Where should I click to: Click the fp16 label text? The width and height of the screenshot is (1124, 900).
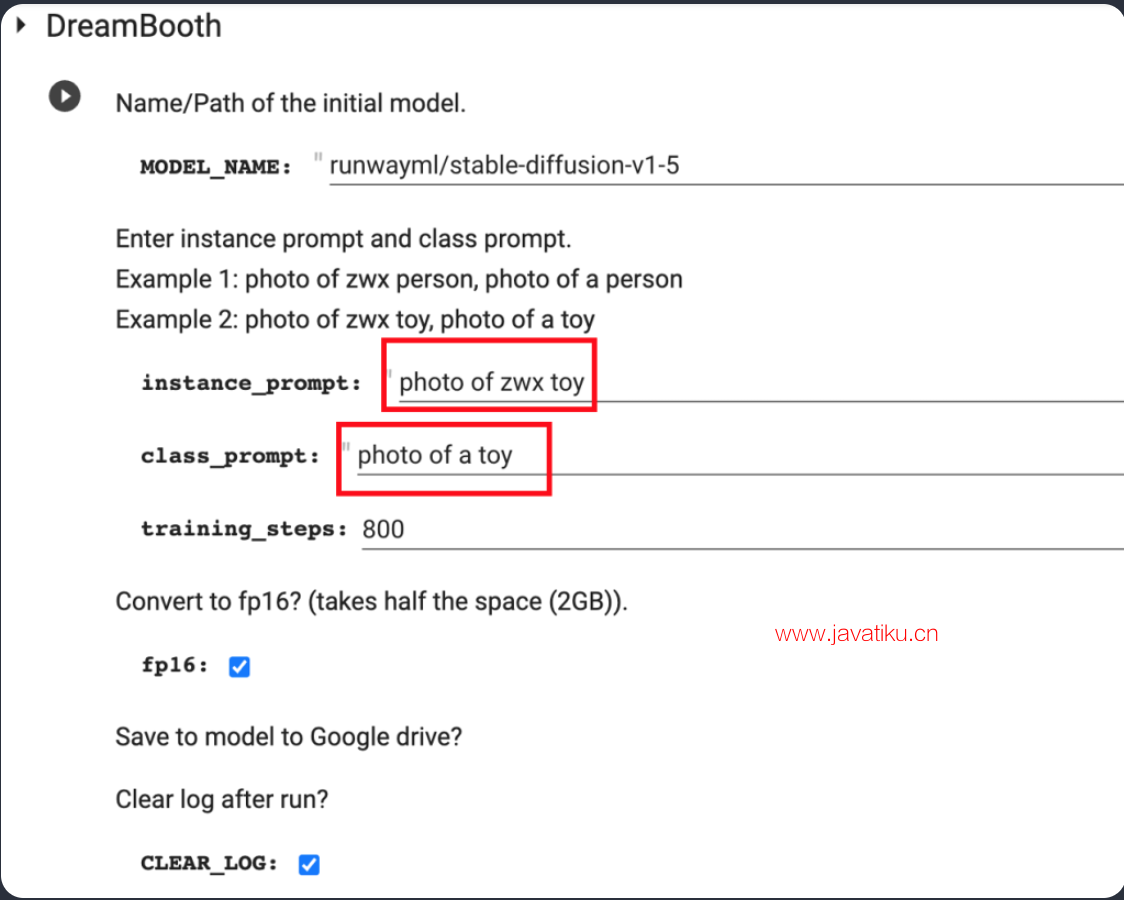pyautogui.click(x=175, y=665)
